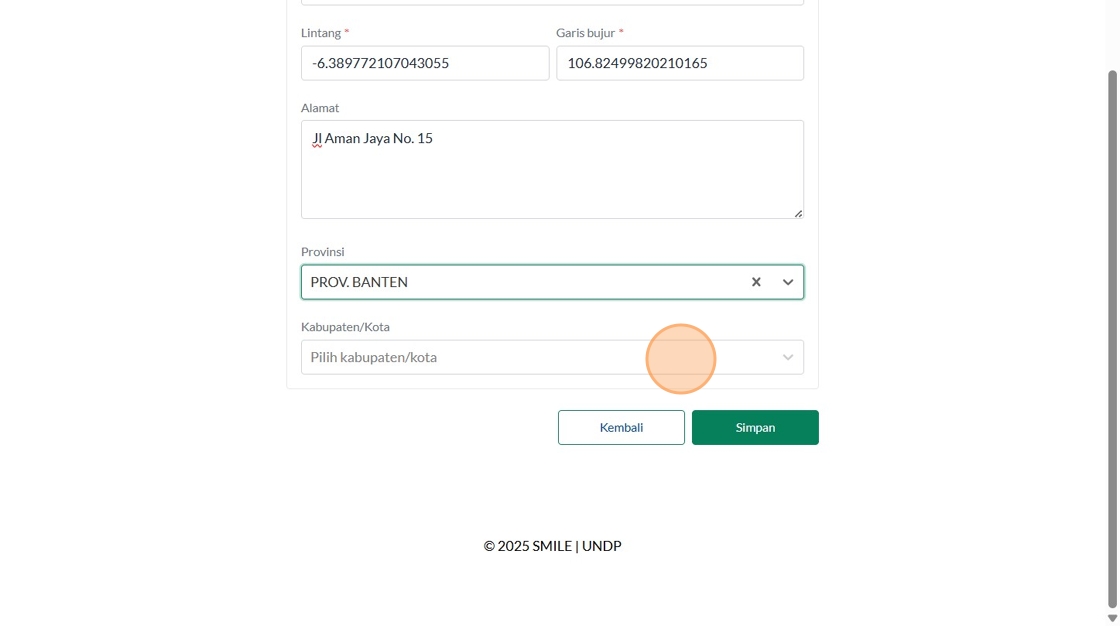Click the Kabupaten/Kota field label

click(x=345, y=327)
